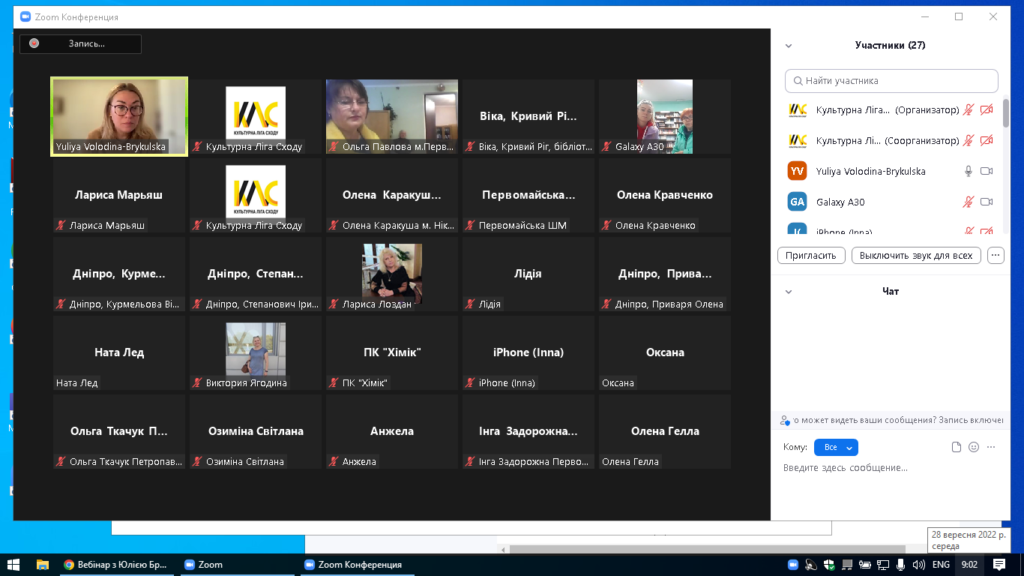
Task: Open the Windows Security tray icon
Action: [829, 565]
